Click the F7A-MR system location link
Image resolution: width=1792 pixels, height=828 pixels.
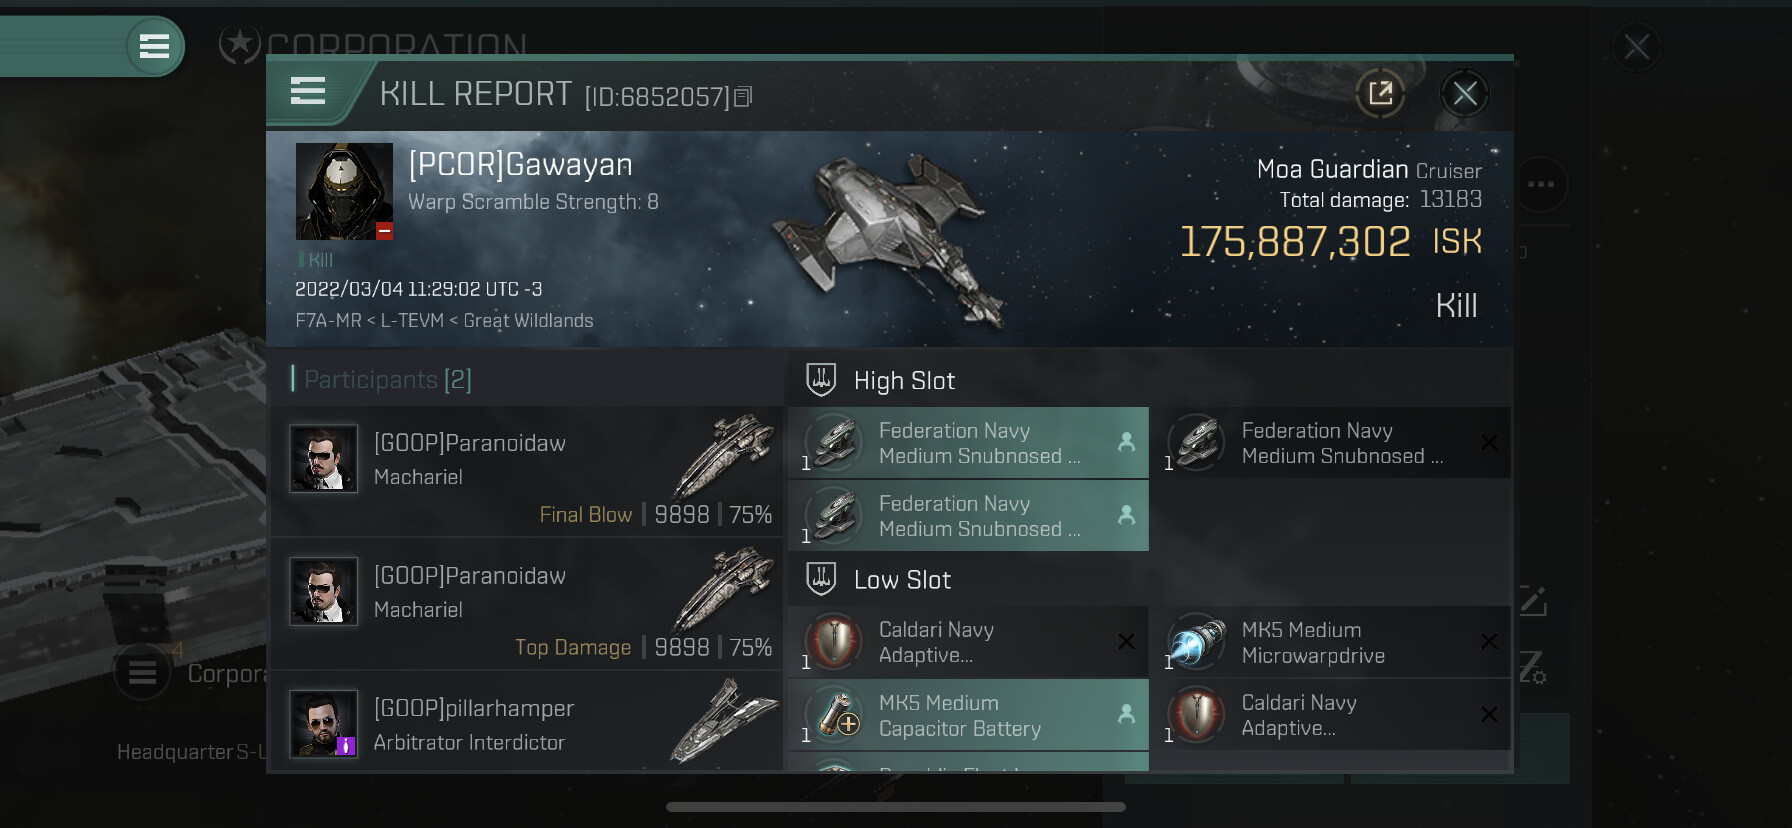coord(328,321)
